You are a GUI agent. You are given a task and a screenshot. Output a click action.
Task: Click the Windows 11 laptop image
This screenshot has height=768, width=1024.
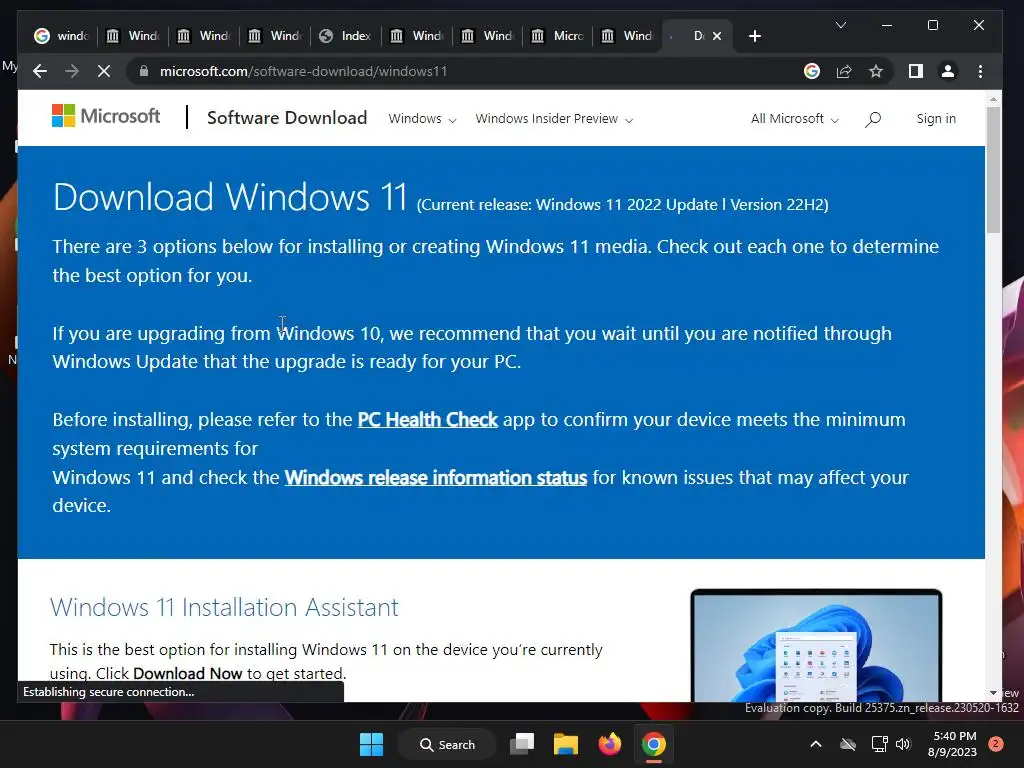(816, 645)
